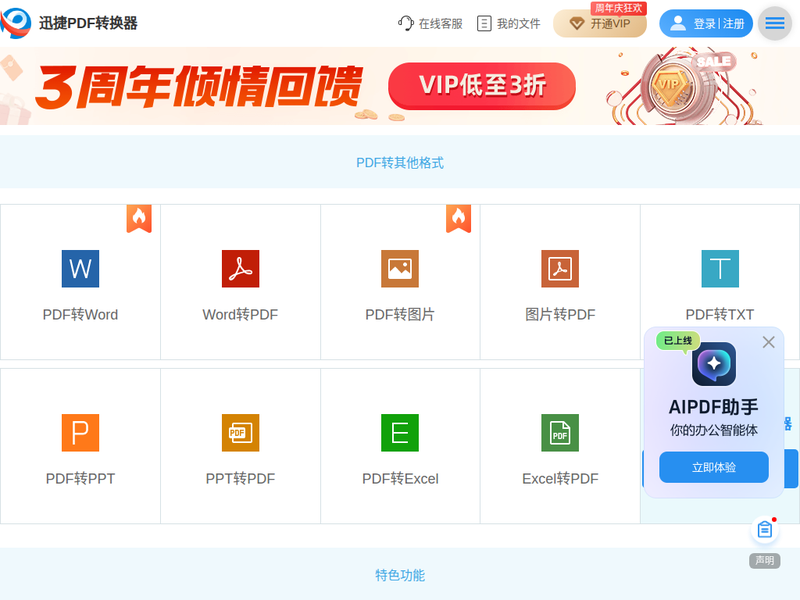Click the 登录|注册 login button
The height and width of the screenshot is (600, 800).
coord(706,24)
